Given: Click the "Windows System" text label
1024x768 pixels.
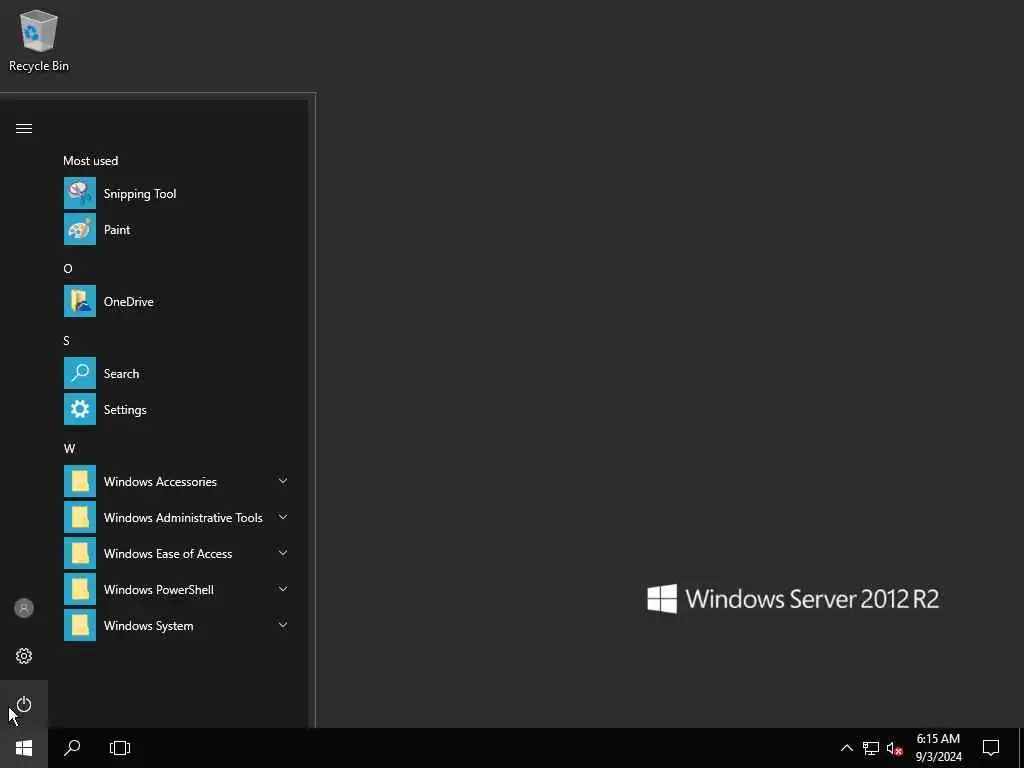Looking at the screenshot, I should click(148, 626).
